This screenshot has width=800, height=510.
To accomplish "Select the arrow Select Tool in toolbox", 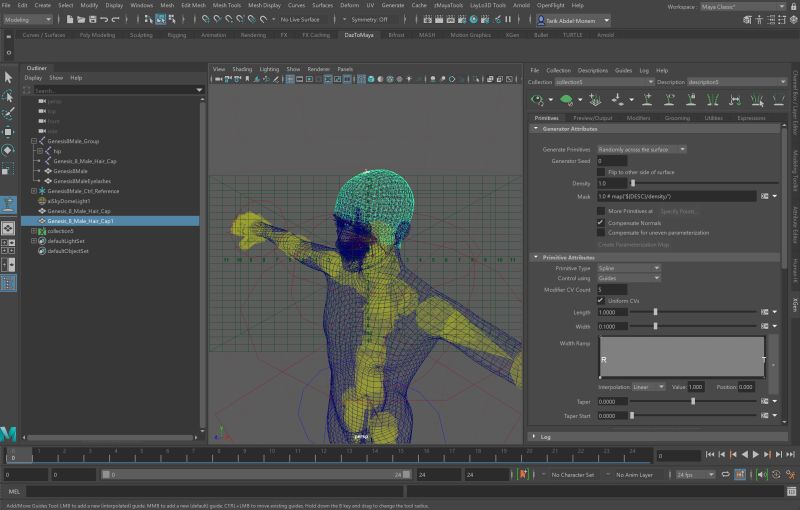I will (8, 77).
